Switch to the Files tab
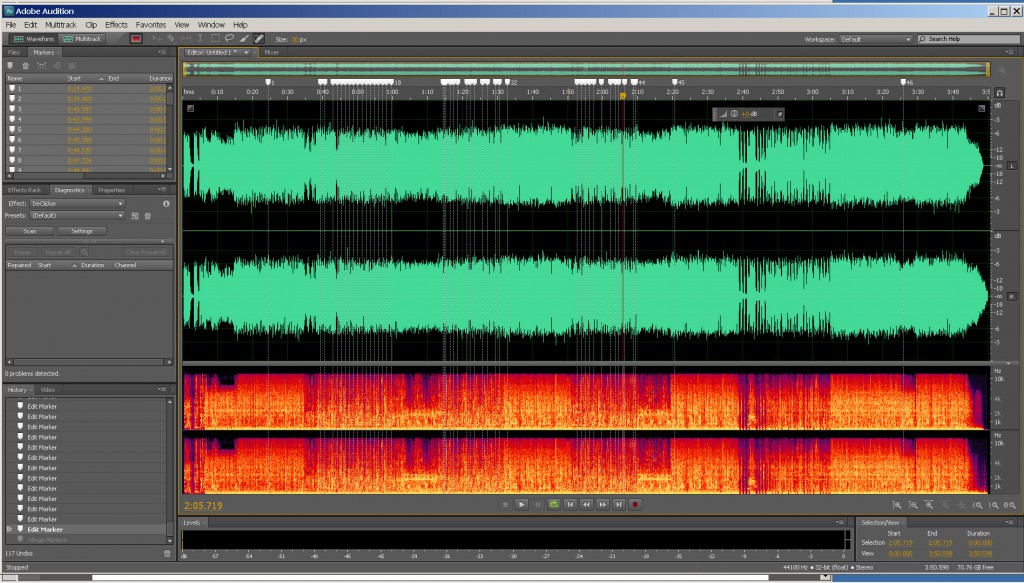 14,52
